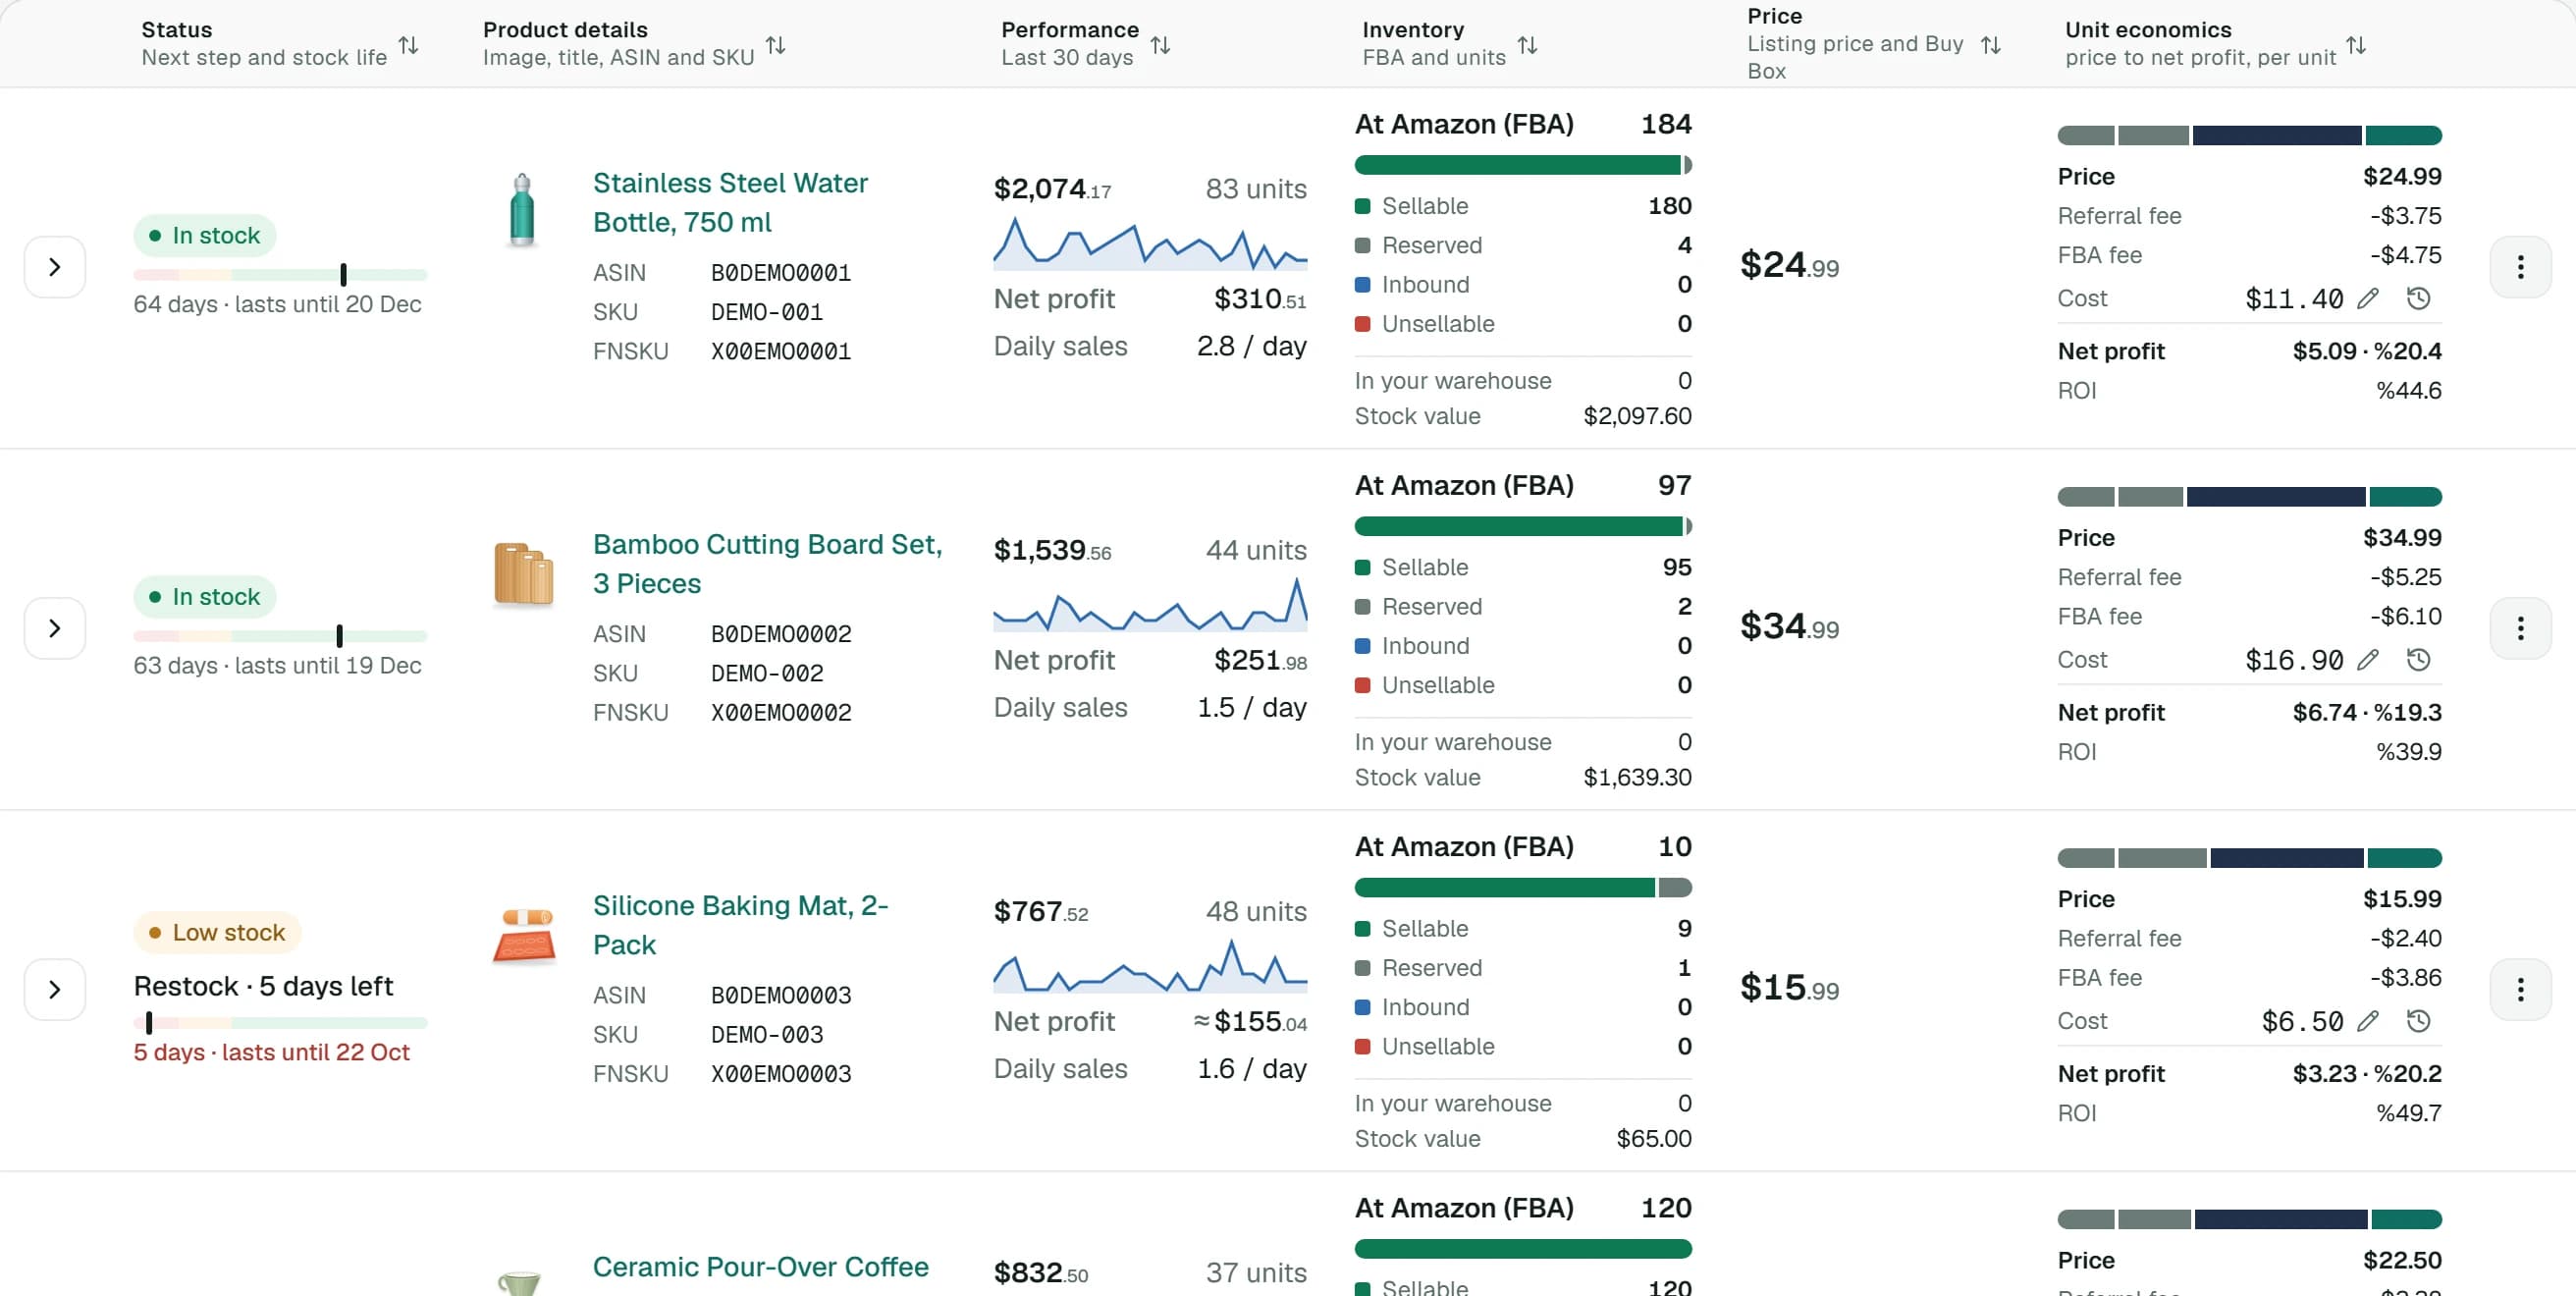Open Ceramic Pour-Over Coffee product link
Image resolution: width=2576 pixels, height=1296 pixels.
pos(760,1266)
